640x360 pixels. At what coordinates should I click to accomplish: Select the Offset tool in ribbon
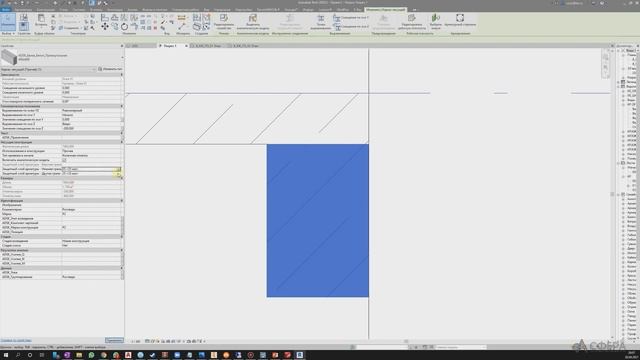pyautogui.click(x=115, y=18)
